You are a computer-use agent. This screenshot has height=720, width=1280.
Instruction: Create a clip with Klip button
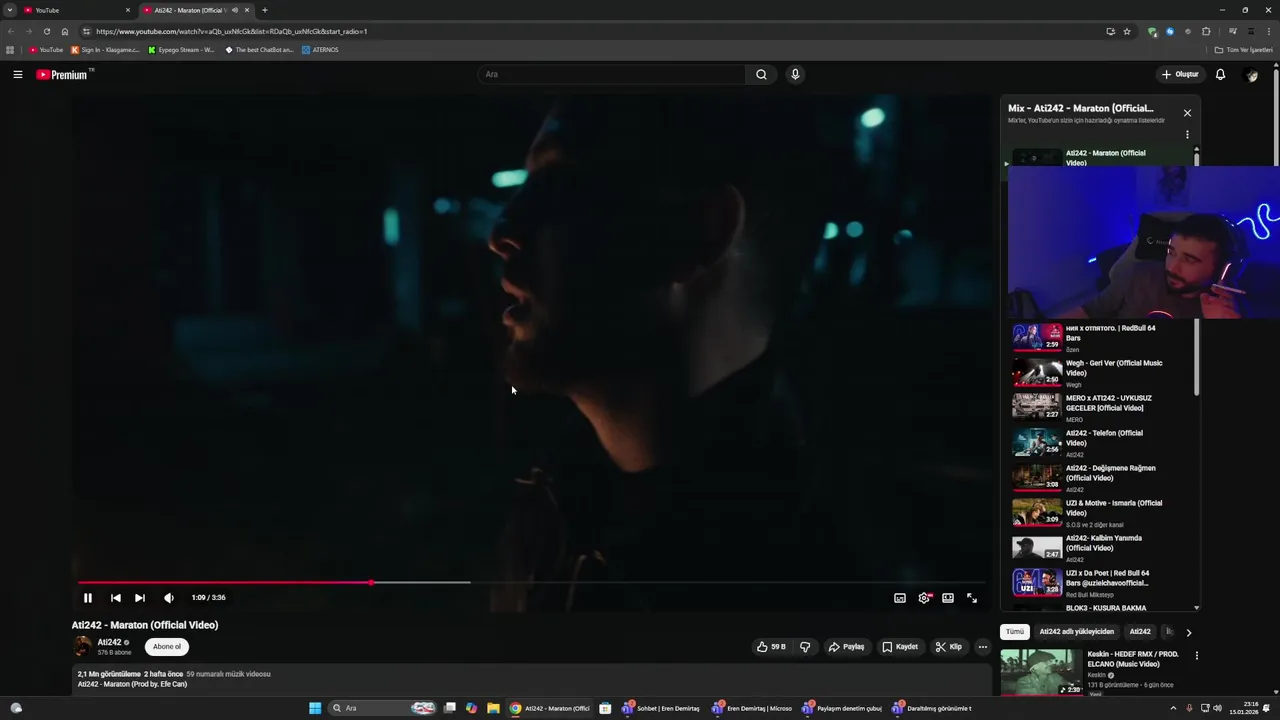point(949,647)
